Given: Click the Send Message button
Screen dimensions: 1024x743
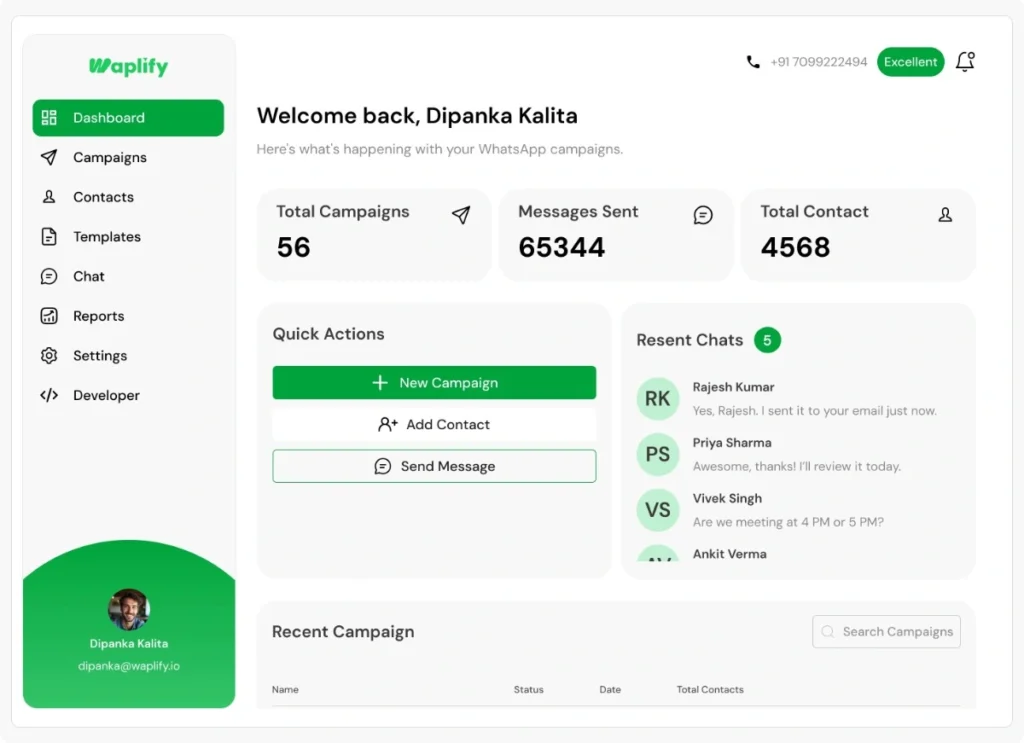Looking at the screenshot, I should tap(434, 466).
